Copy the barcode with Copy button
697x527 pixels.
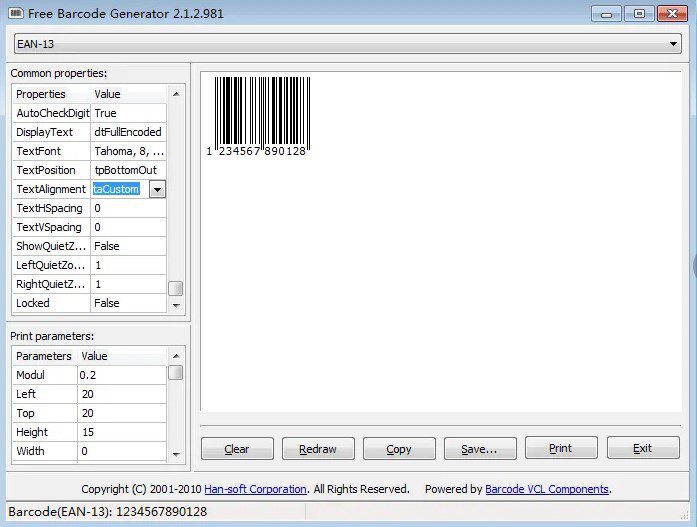399,448
